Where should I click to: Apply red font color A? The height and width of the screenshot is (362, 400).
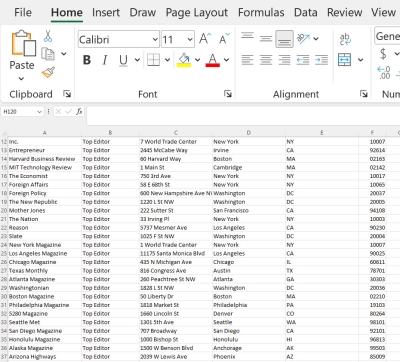(213, 60)
